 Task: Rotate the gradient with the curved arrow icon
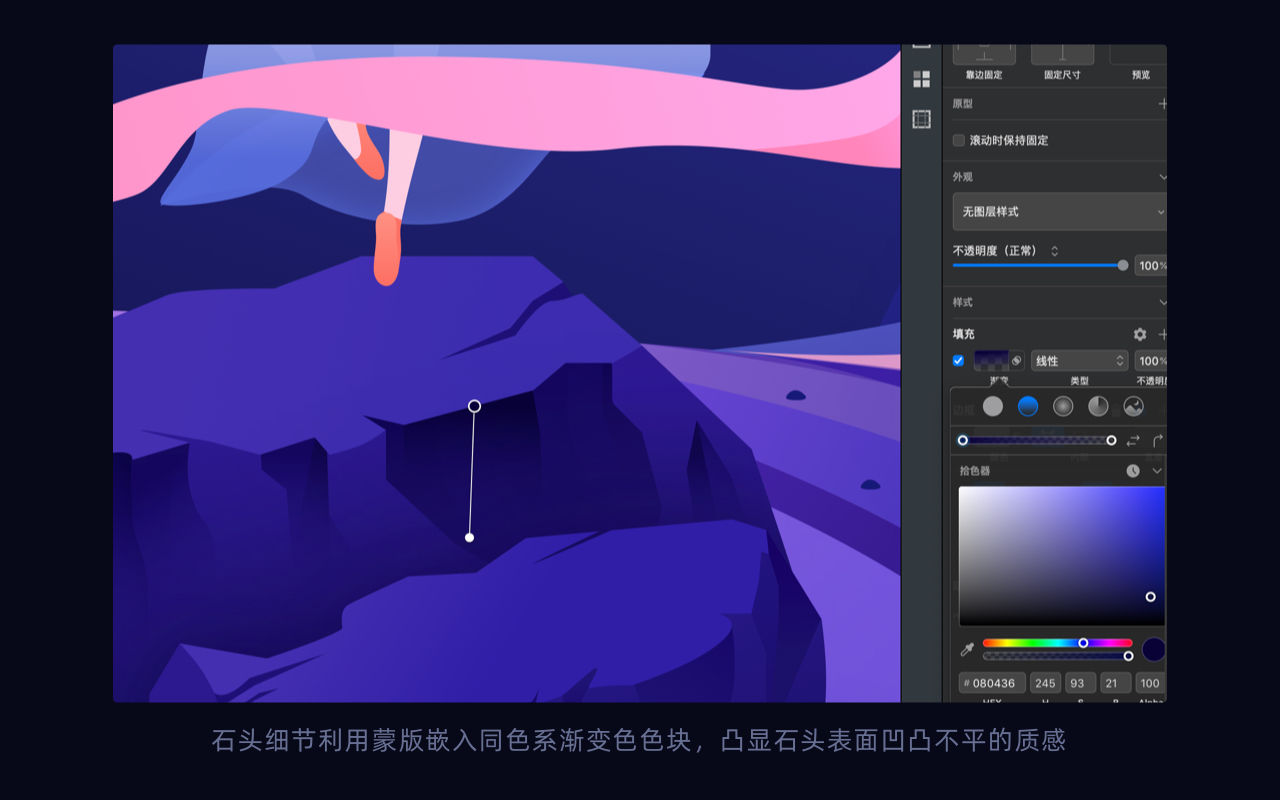(1158, 440)
